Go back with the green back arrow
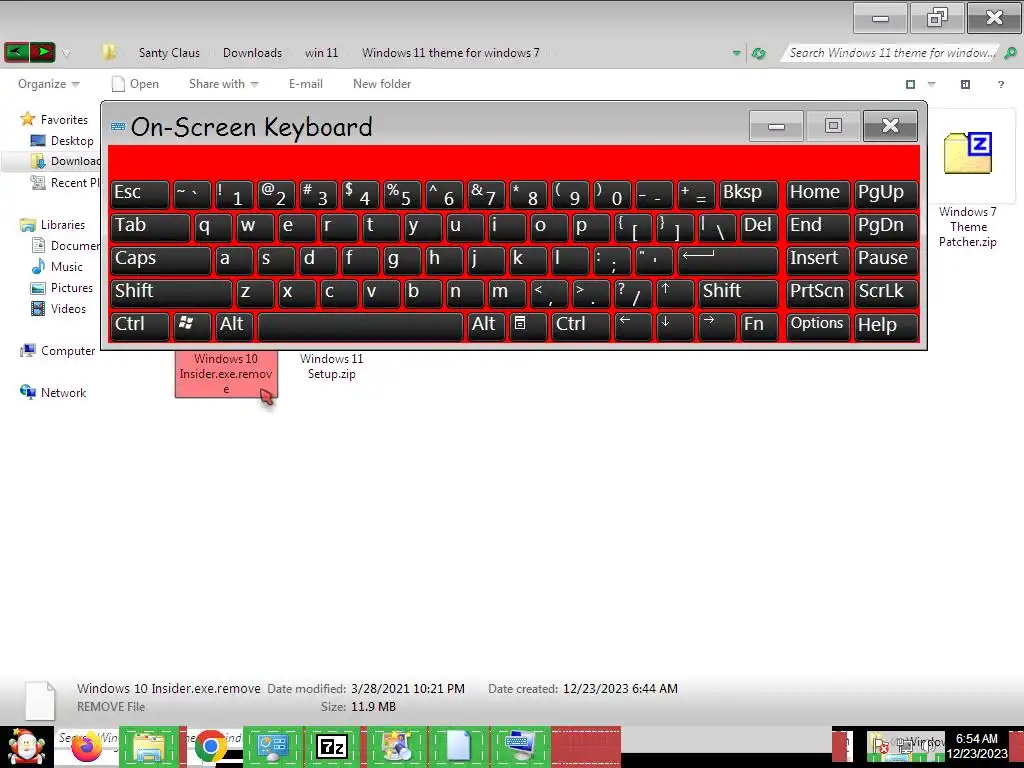1024x768 pixels. point(16,52)
